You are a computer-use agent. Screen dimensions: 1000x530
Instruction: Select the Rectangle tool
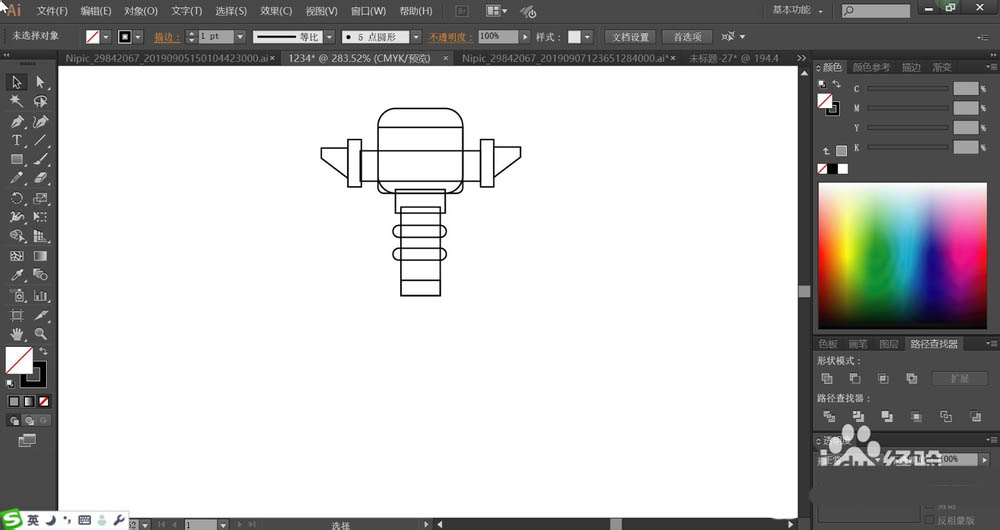(17, 159)
